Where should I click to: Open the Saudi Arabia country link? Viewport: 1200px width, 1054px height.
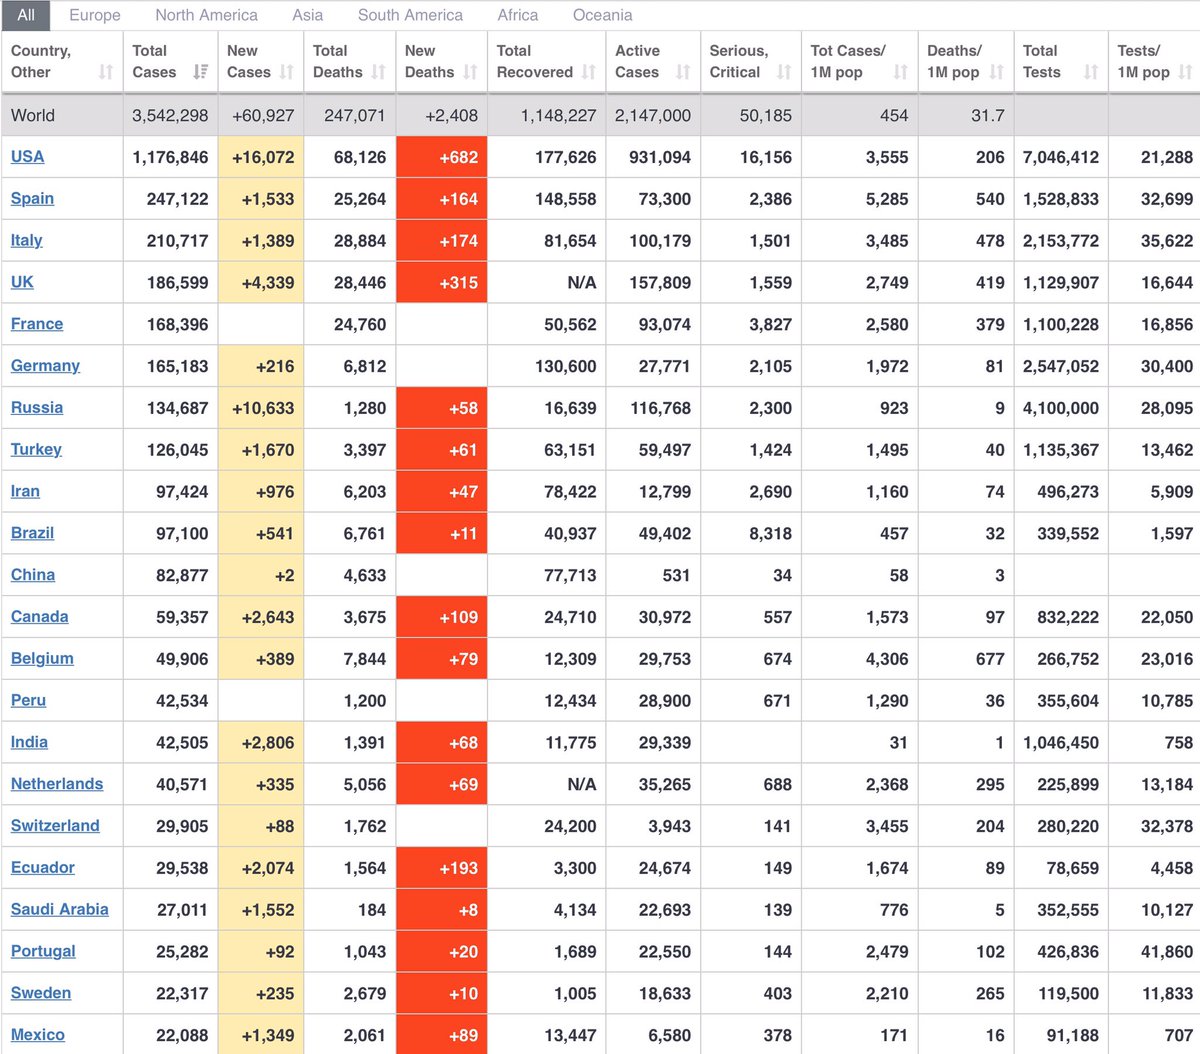coord(60,910)
